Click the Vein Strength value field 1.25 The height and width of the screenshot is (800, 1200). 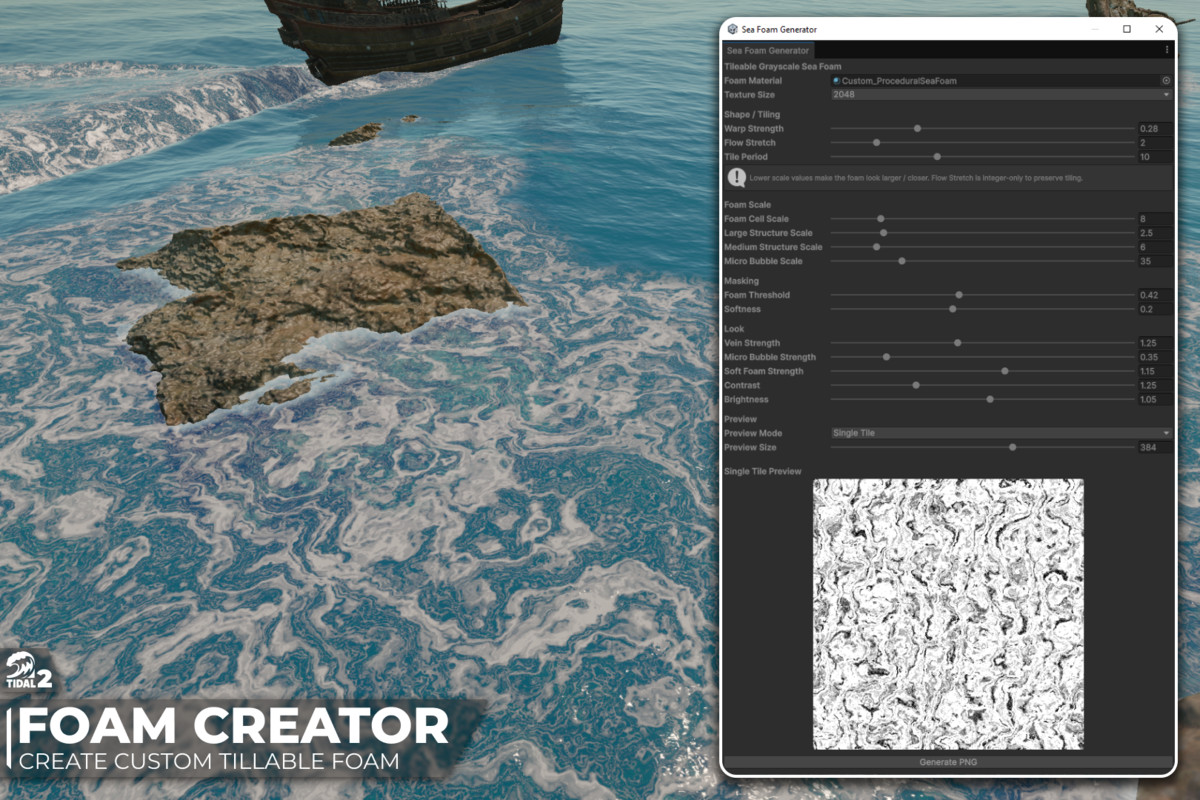coord(1154,343)
